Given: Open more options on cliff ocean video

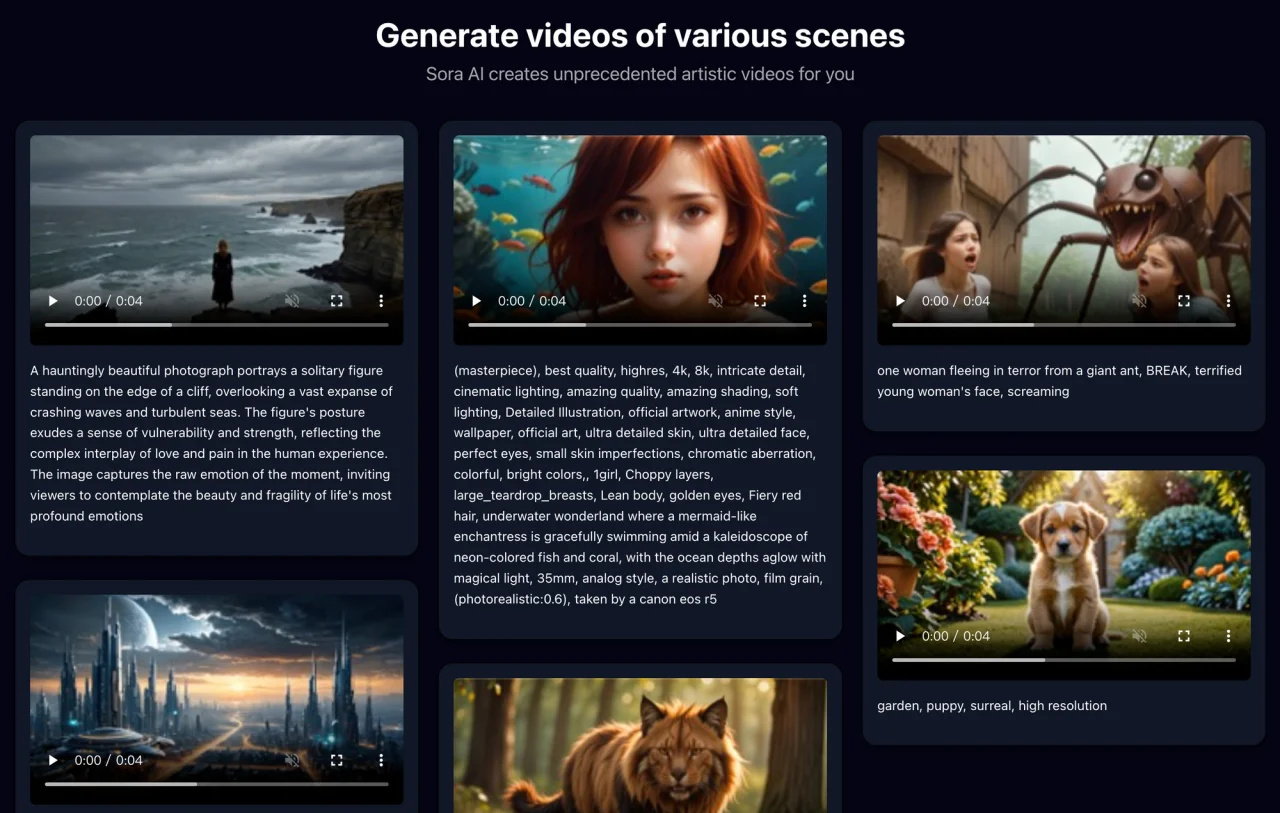Looking at the screenshot, I should pos(381,301).
